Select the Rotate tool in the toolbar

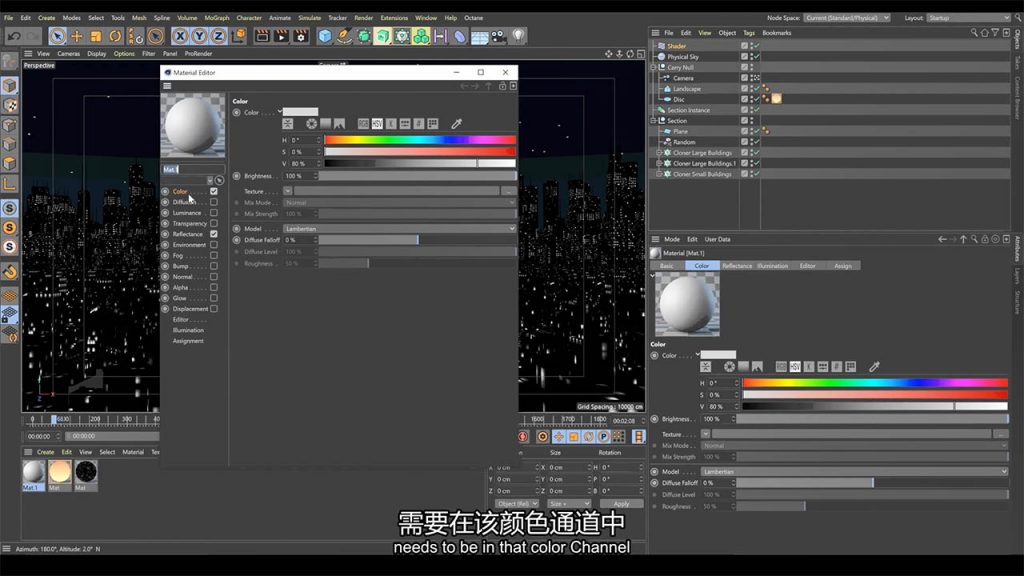(115, 36)
